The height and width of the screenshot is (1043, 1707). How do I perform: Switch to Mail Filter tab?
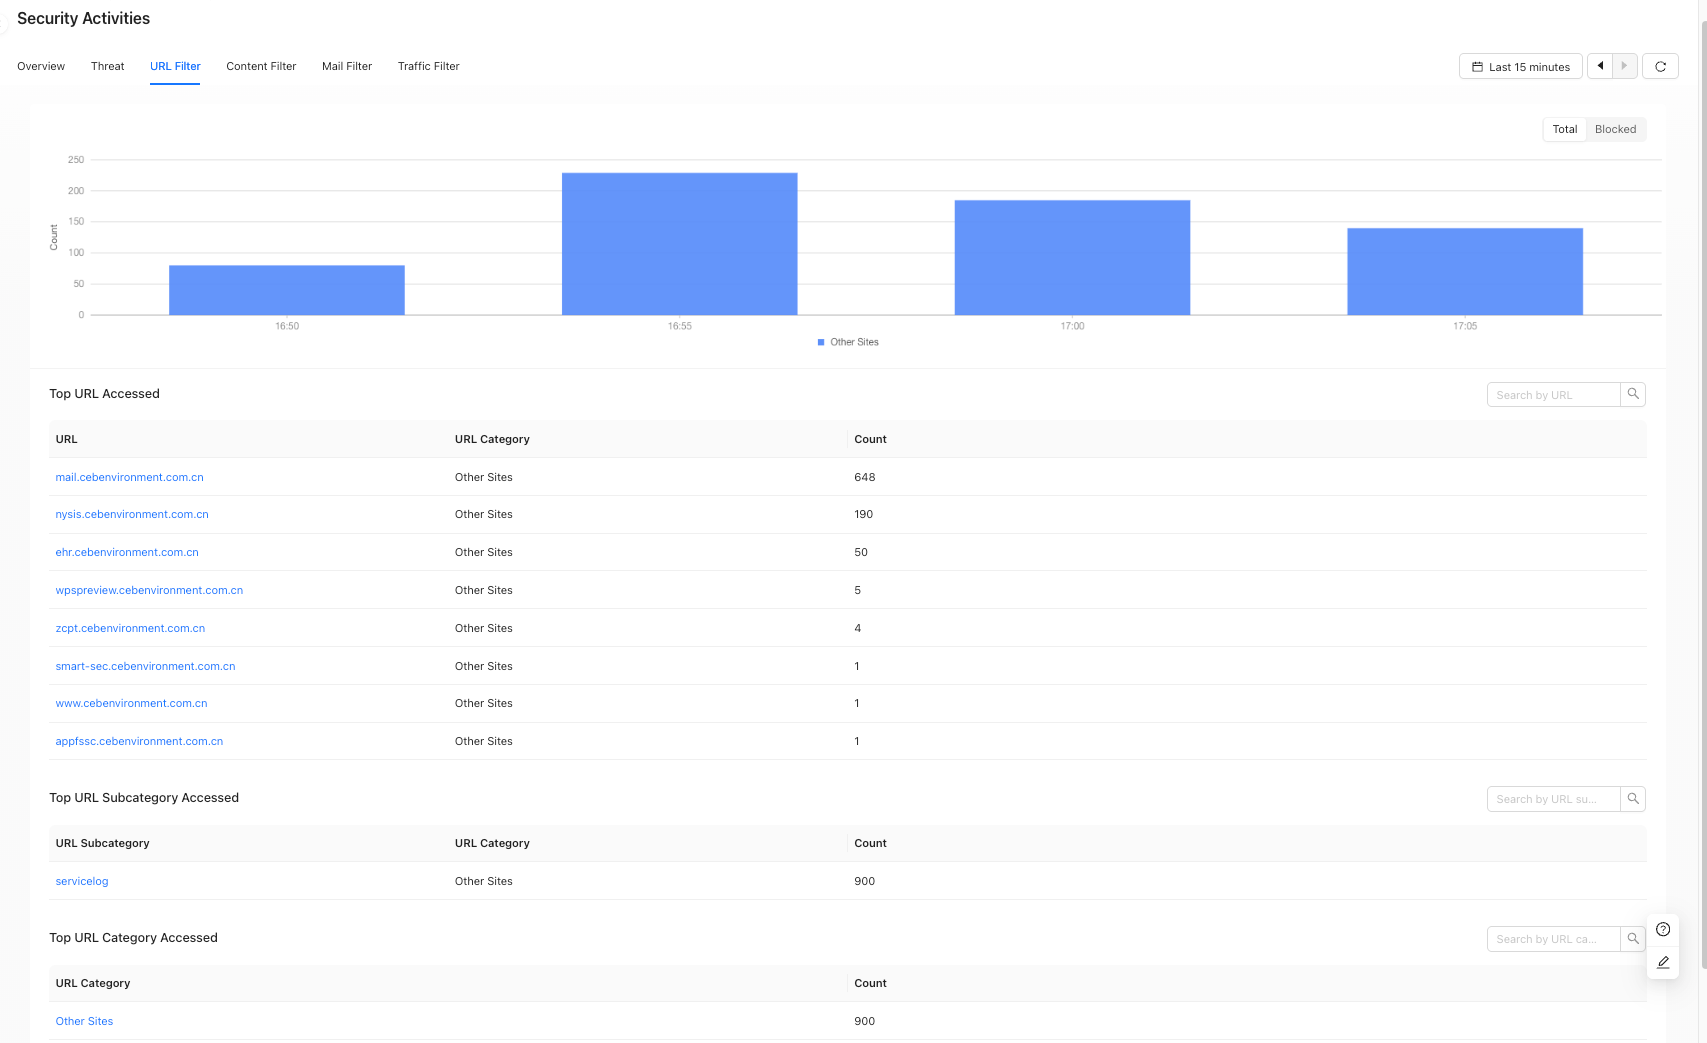(347, 66)
